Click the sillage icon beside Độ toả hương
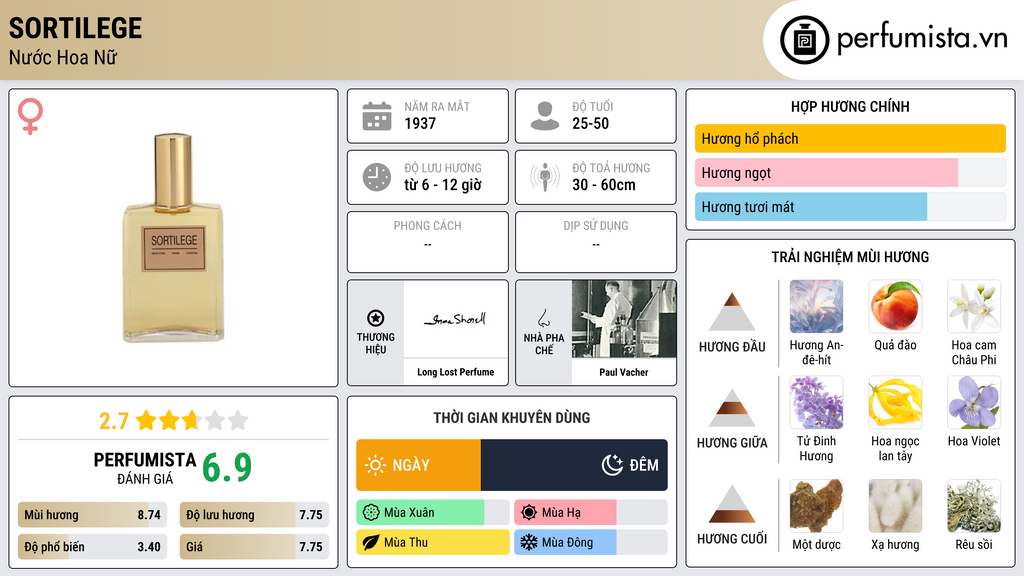Screen dimensions: 1024x576 [545, 177]
